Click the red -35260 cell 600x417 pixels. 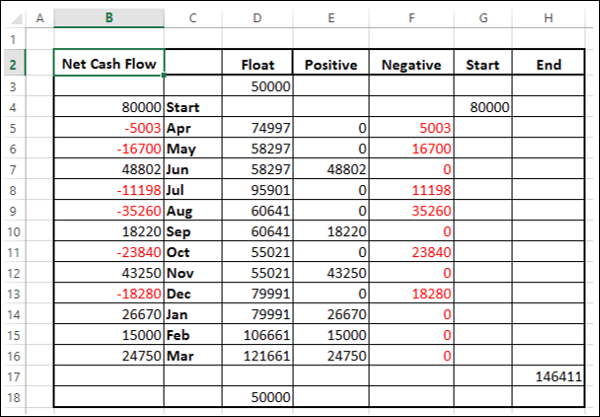[108, 210]
